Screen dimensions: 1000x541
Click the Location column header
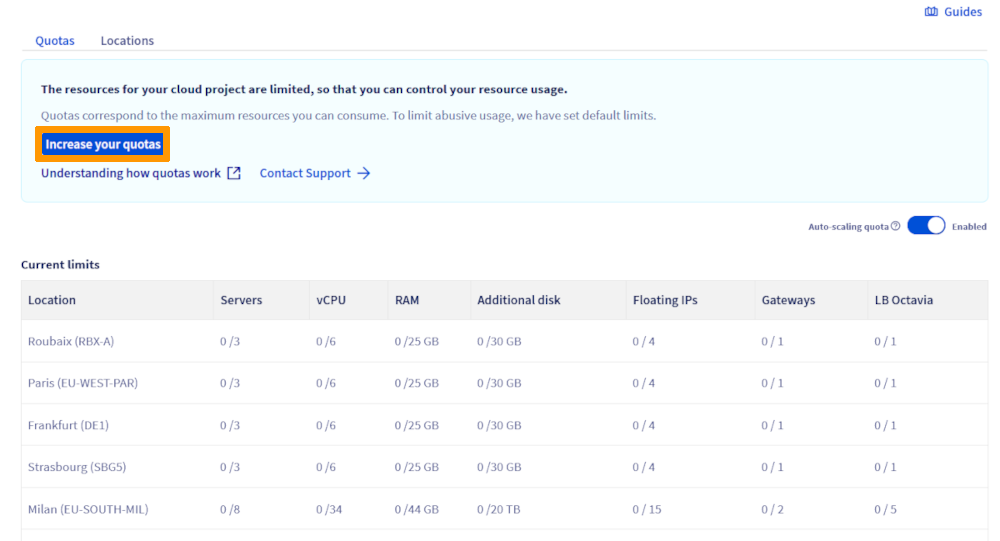tap(52, 300)
